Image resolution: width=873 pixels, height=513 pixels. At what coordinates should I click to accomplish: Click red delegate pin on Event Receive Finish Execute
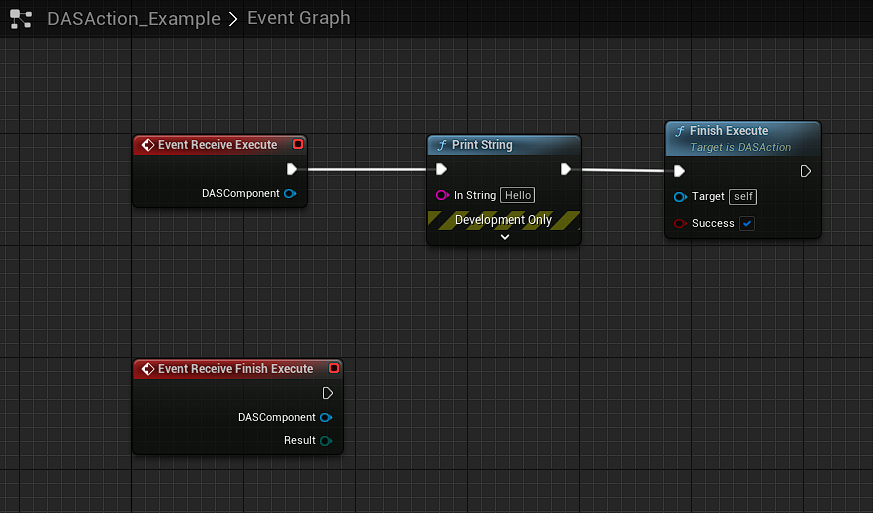pos(333,369)
